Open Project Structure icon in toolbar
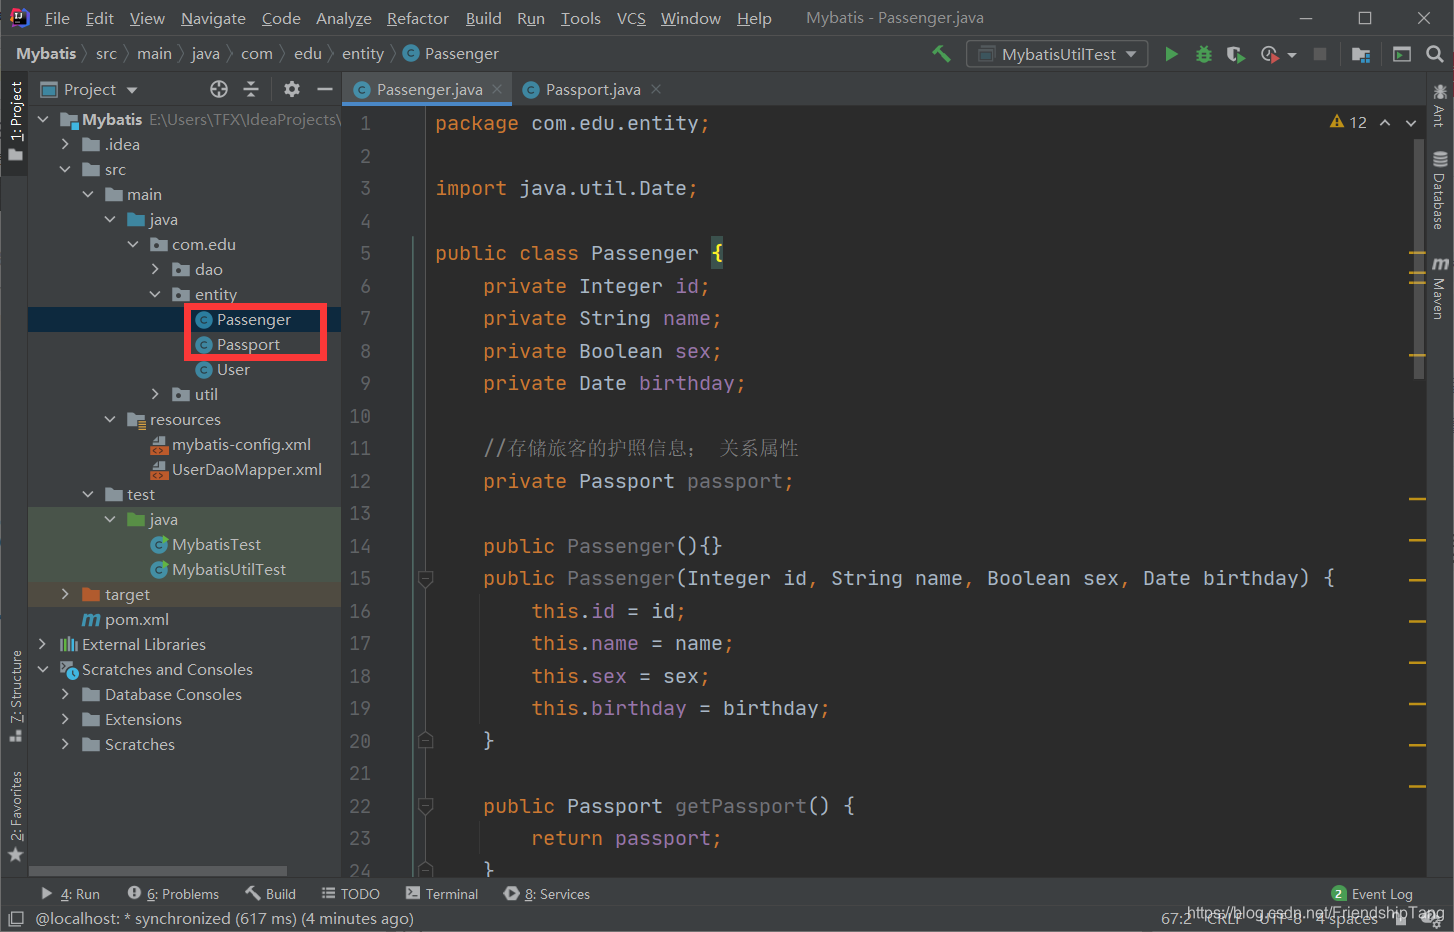Viewport: 1454px width, 932px height. 1361,54
